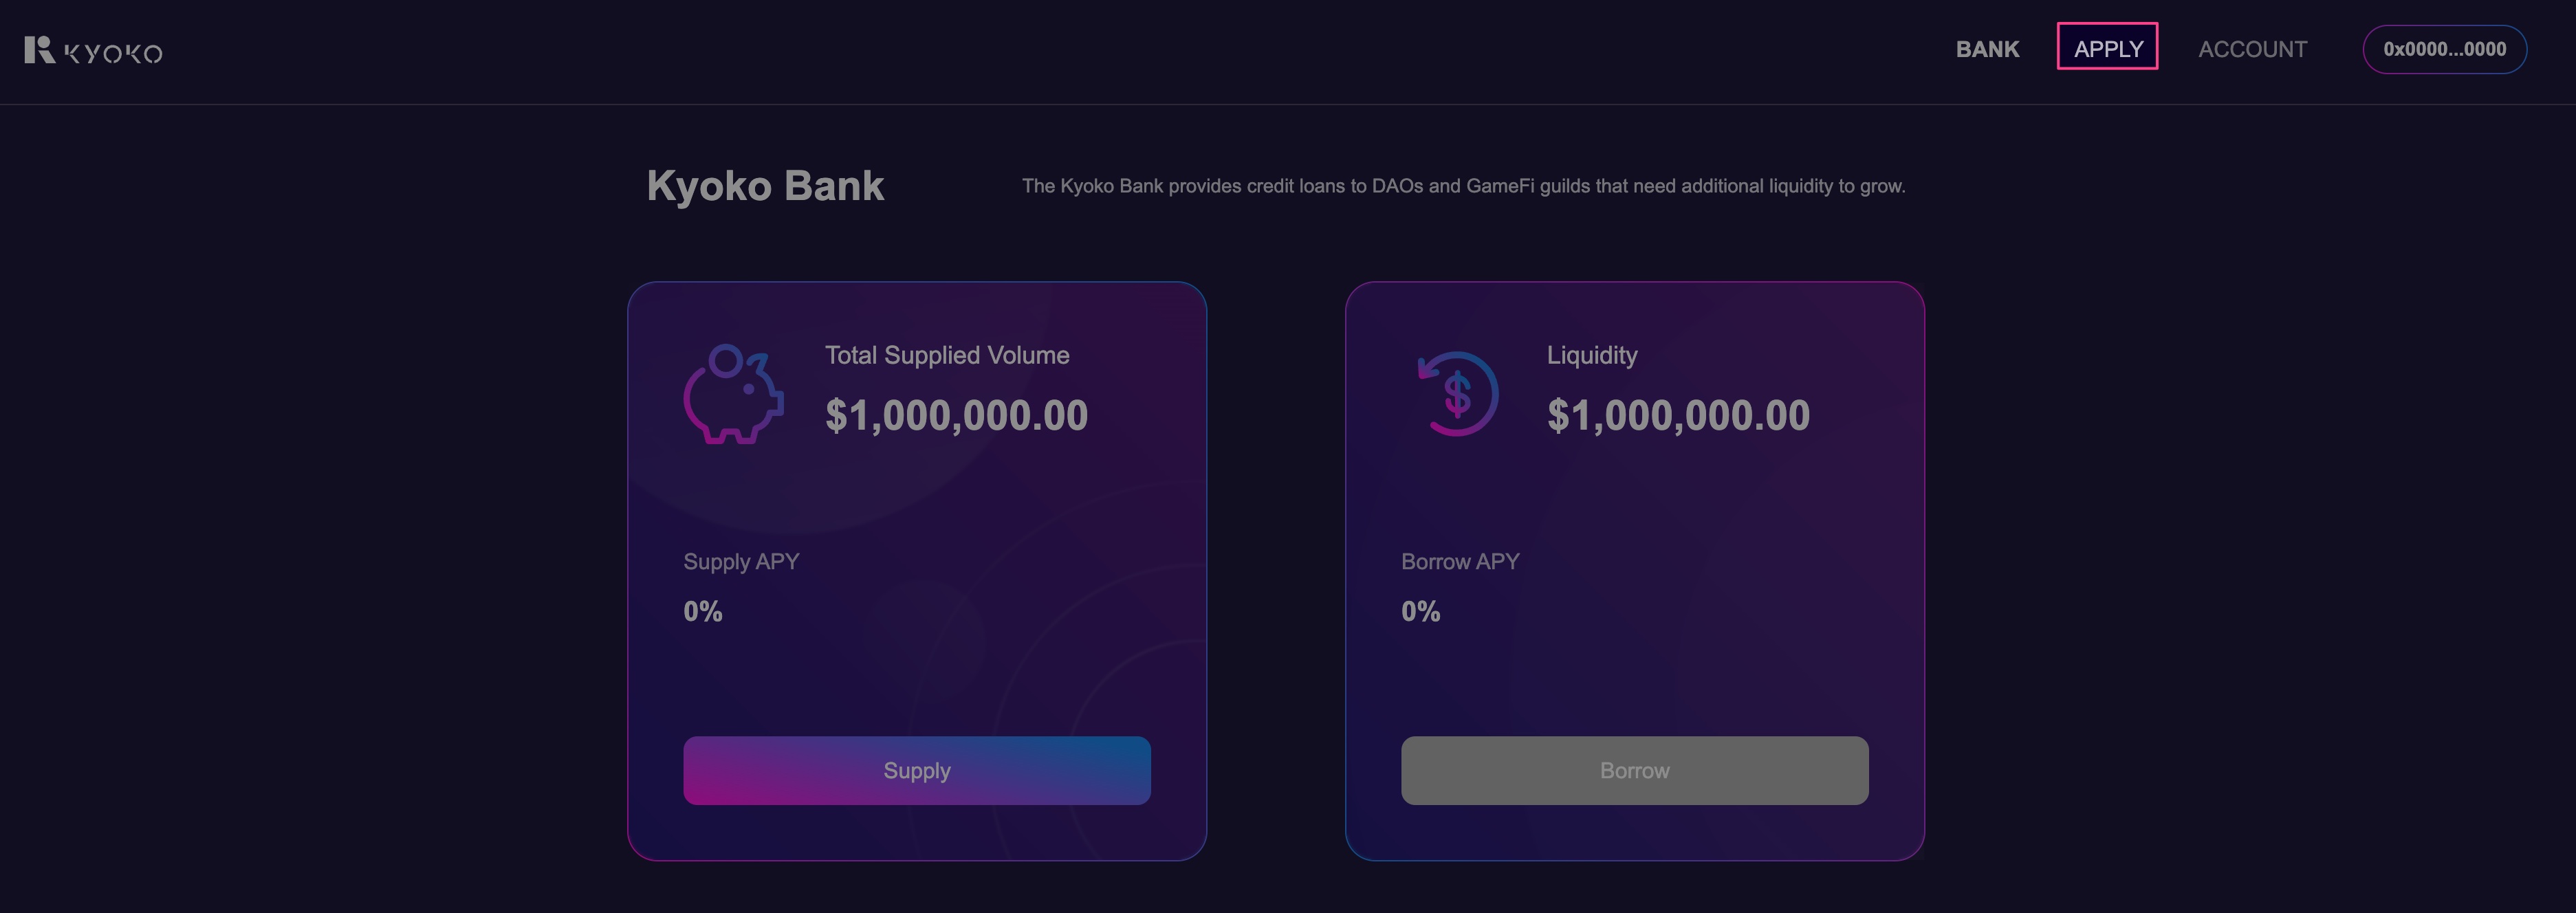Click the Liquidity label

1592,356
